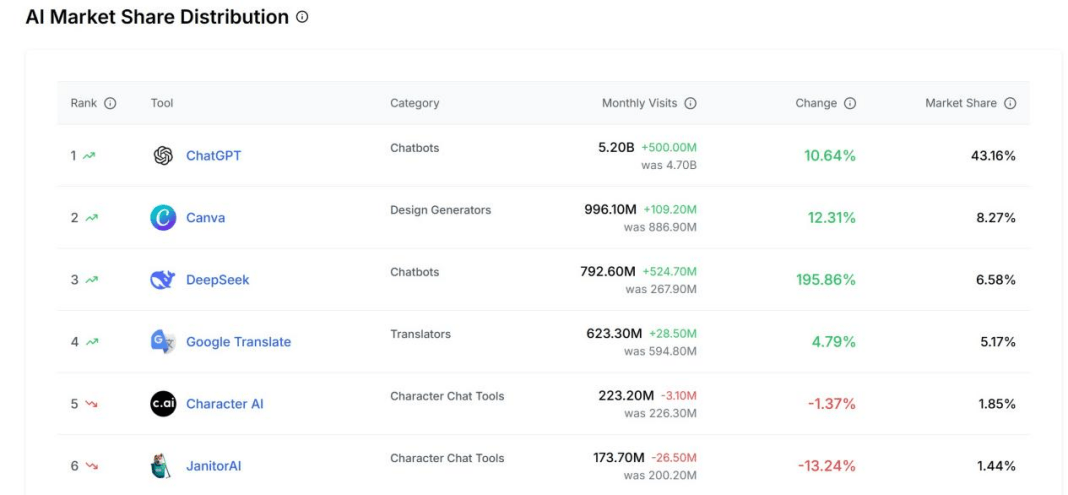
Task: Click the Translators category text
Action: click(420, 334)
